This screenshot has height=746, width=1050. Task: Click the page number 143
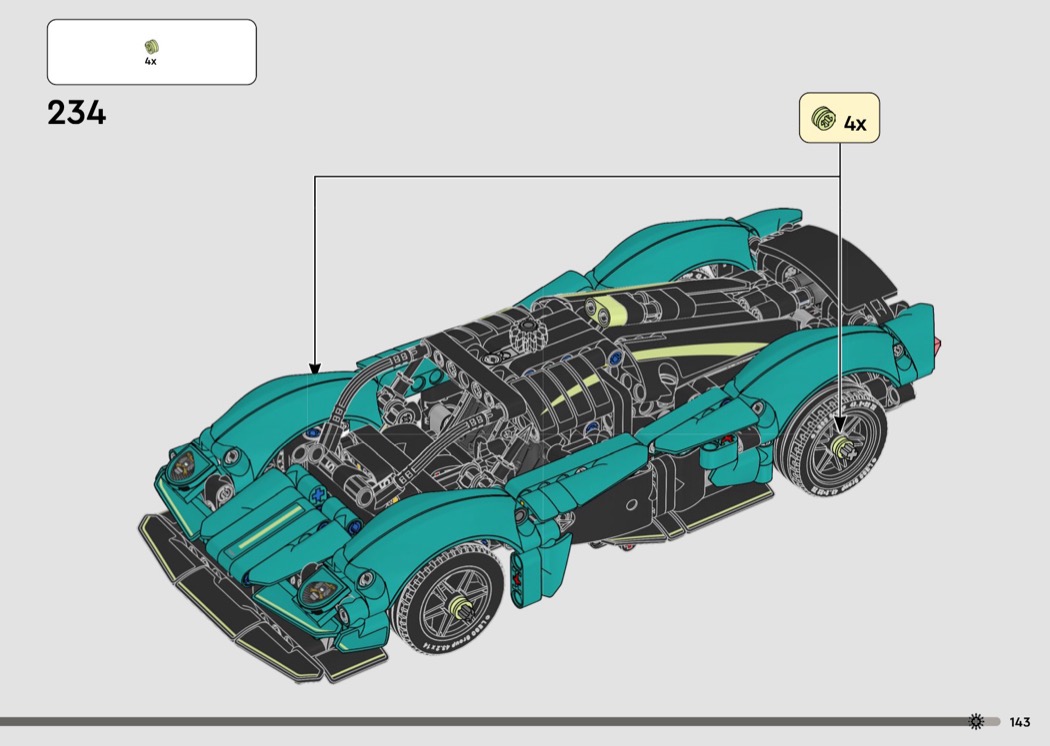coord(1019,722)
